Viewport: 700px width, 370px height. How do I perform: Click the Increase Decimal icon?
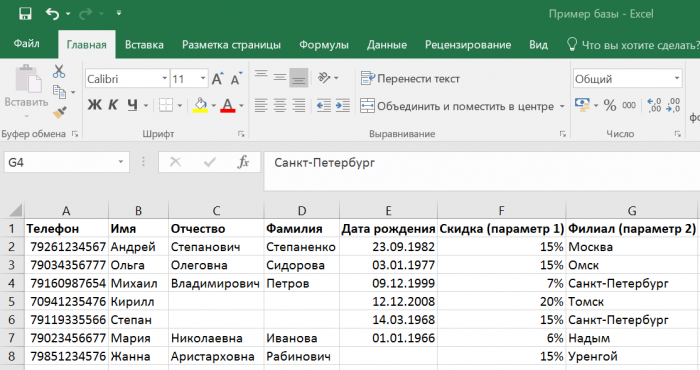click(654, 105)
